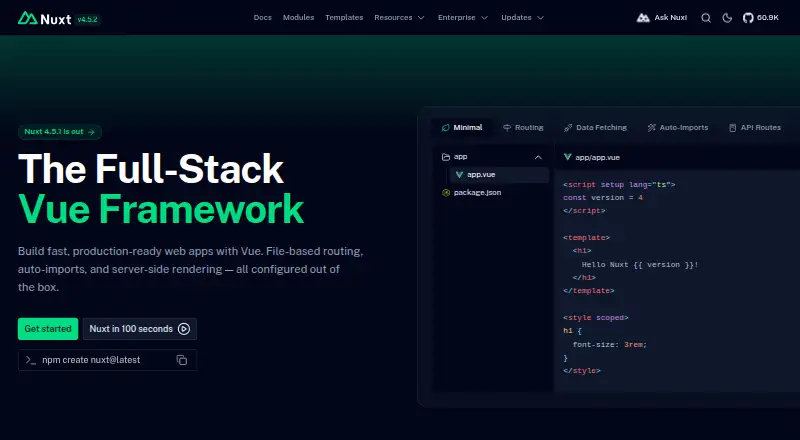Click the Hello Nuxt {{ version }}! line
The height and width of the screenshot is (440, 800).
click(x=640, y=264)
